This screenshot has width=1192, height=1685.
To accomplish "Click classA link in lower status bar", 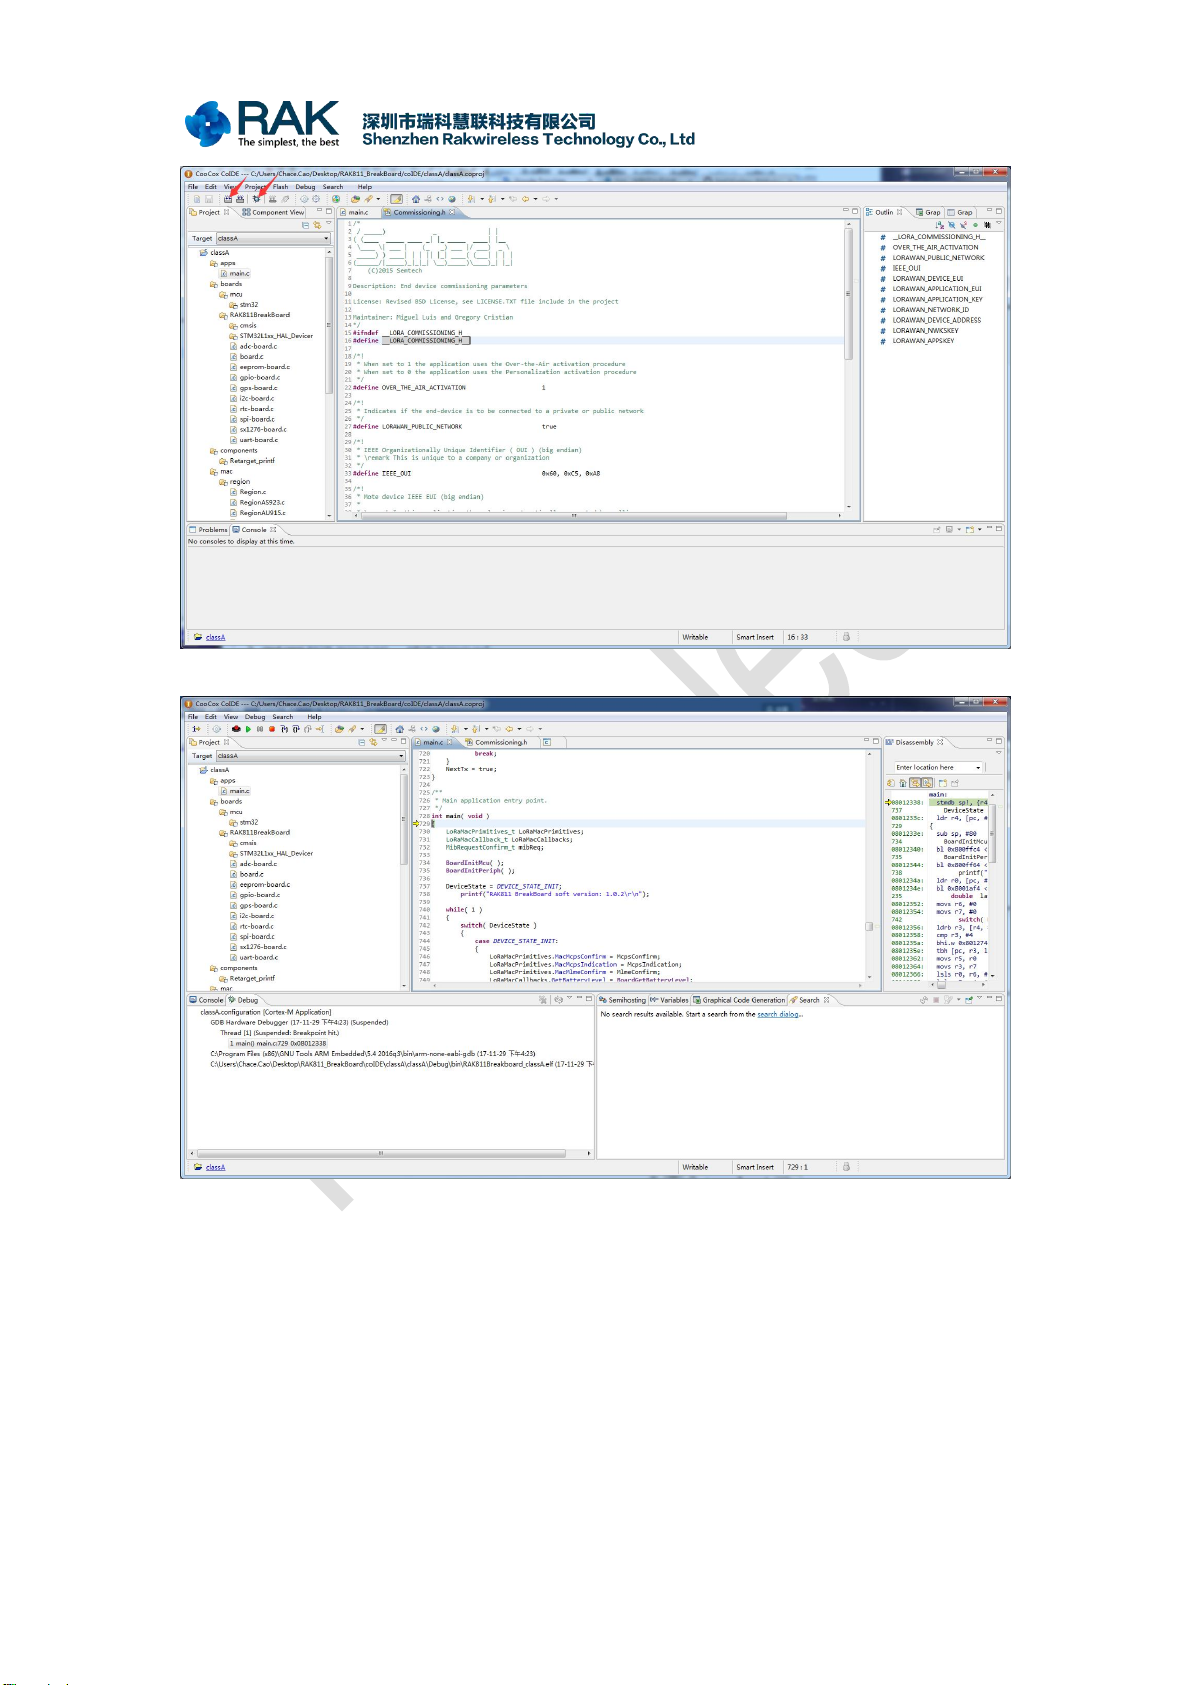I will tap(215, 1167).
